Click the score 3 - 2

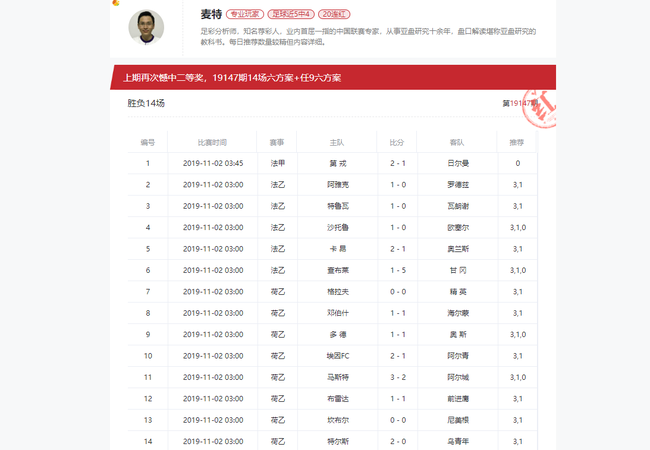click(x=398, y=377)
